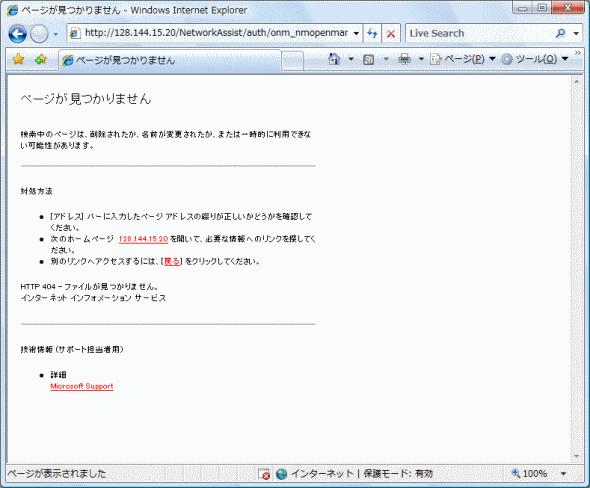Click the magnifier search icon
590x488 pixels.
point(561,33)
